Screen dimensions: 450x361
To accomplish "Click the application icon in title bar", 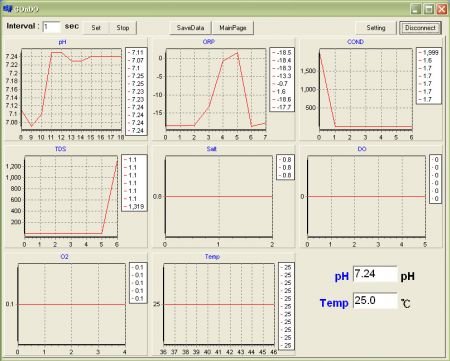I will tap(7, 9).
